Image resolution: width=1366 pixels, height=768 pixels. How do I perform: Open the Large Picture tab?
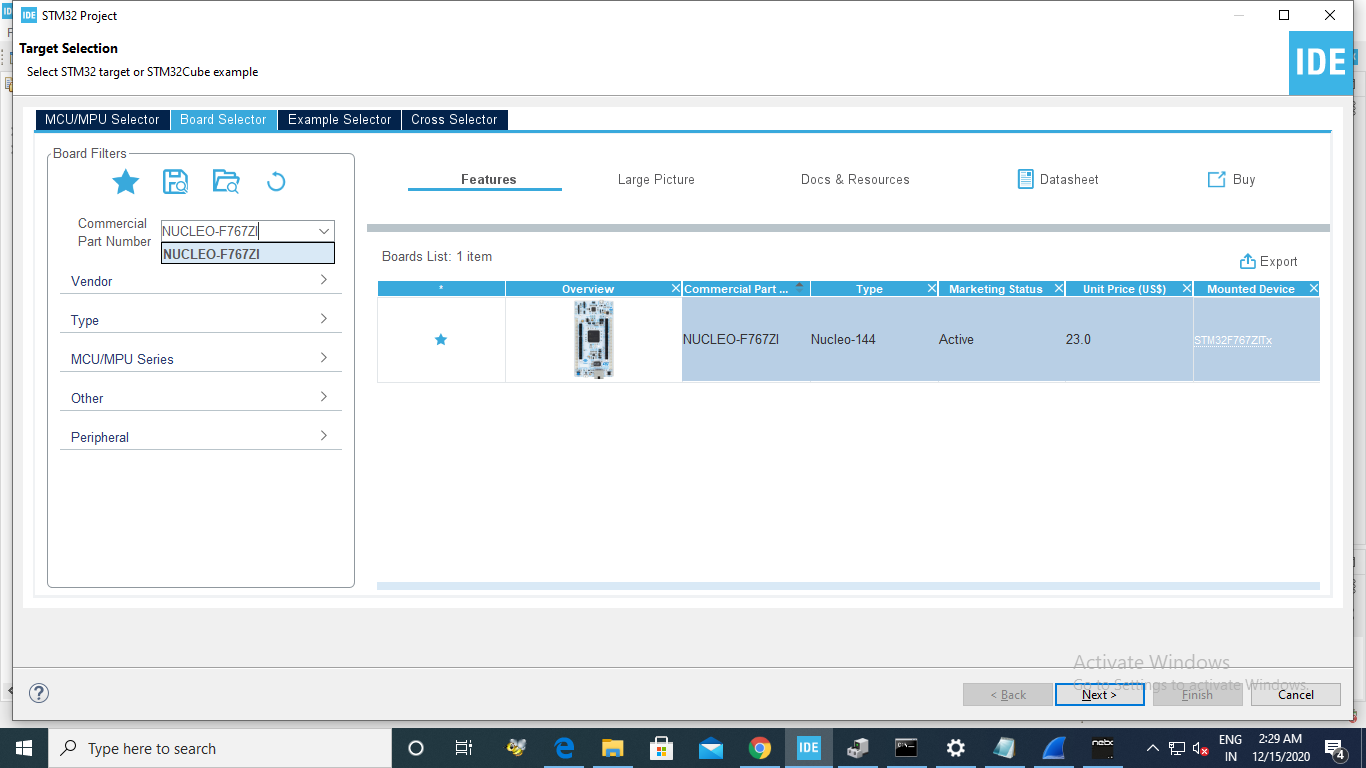point(656,179)
